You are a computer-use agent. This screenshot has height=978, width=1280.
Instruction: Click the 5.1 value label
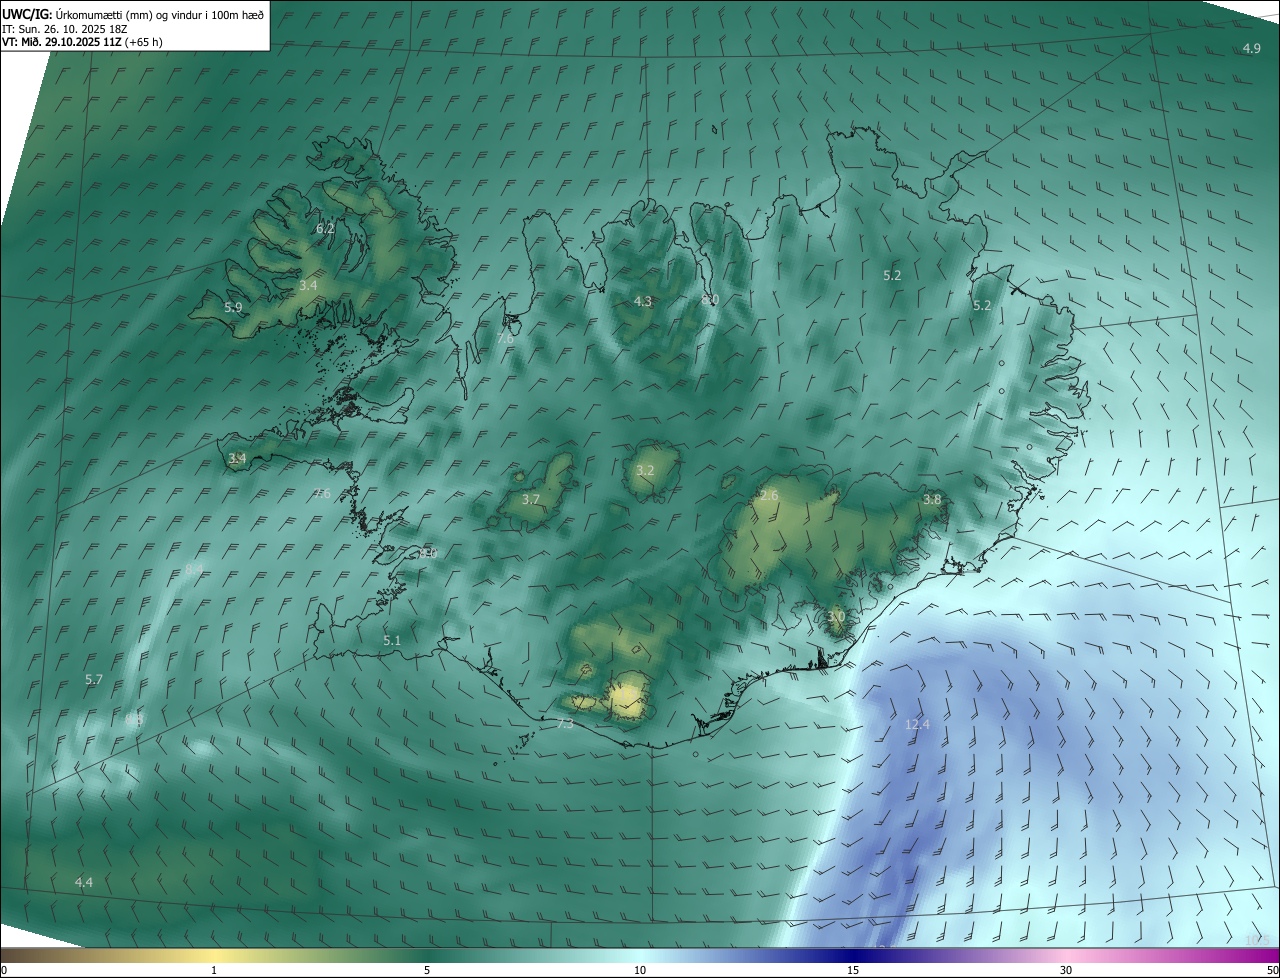392,640
